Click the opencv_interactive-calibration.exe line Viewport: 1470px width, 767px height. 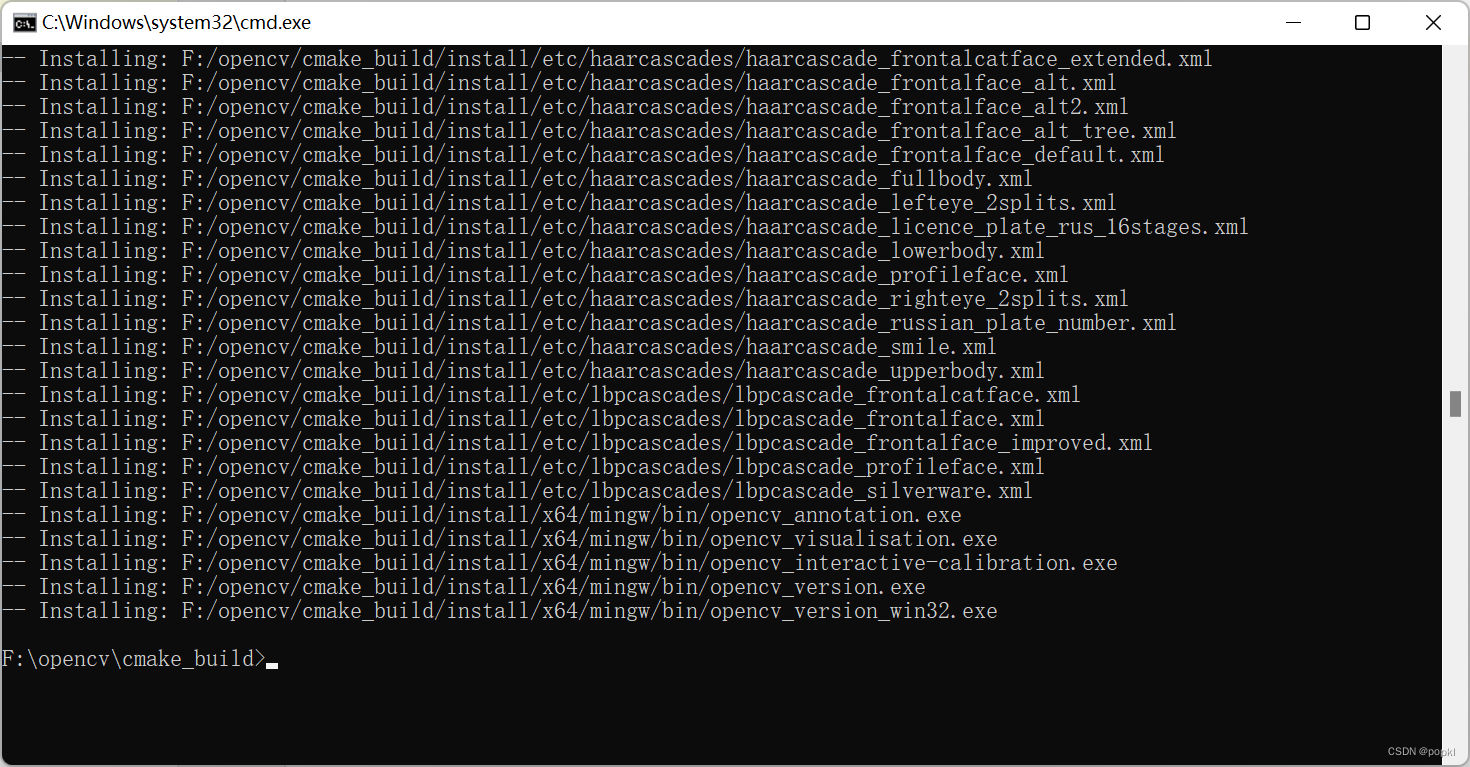pos(559,563)
